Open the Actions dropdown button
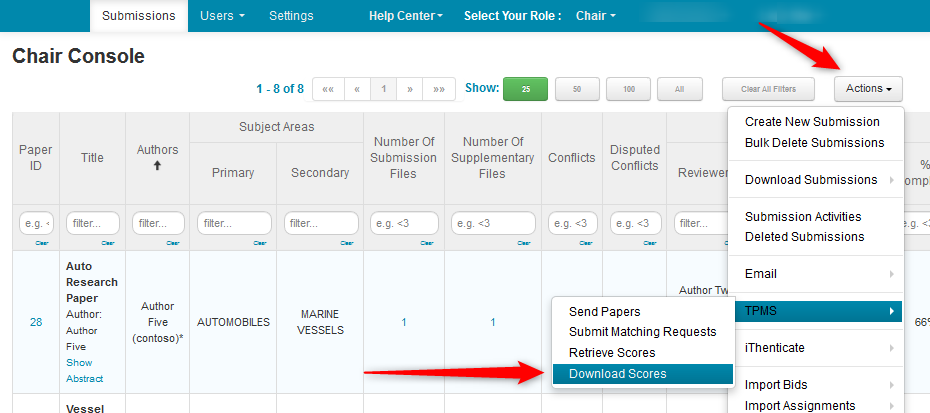 coord(868,89)
